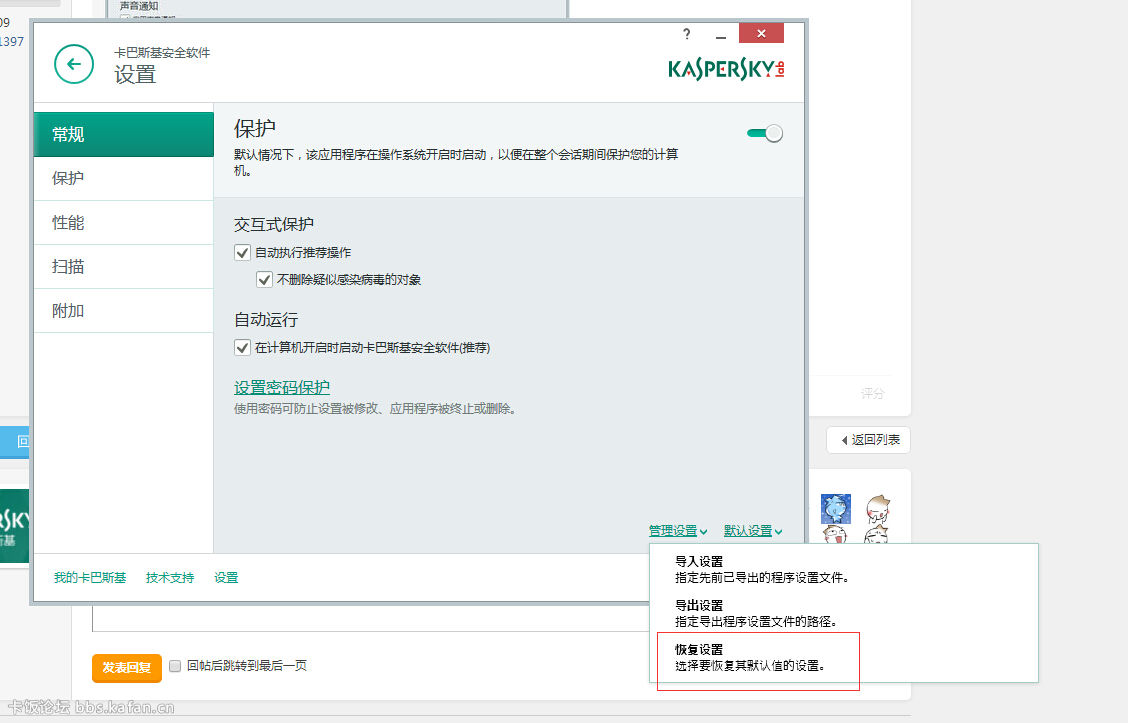Click the 设置 footer link

[226, 578]
